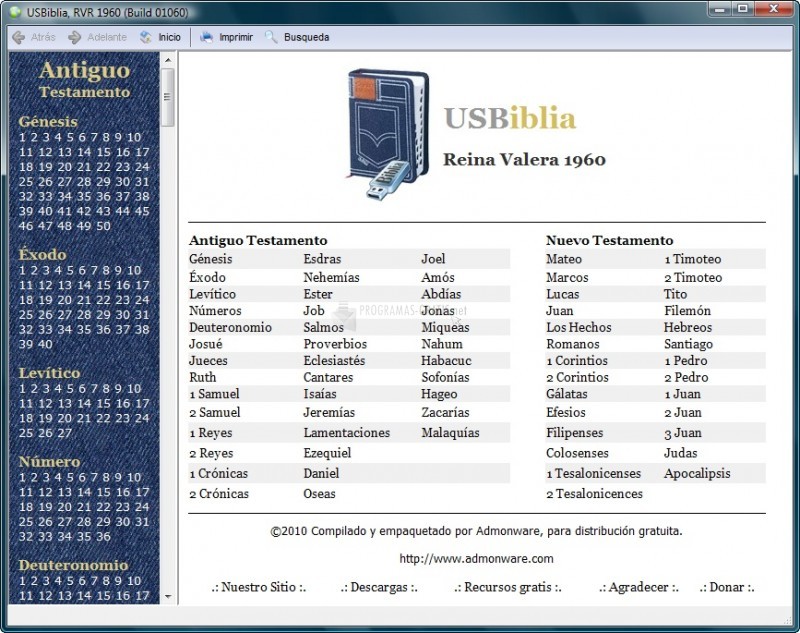This screenshot has width=800, height=633.
Task: Click the Descargas footer link
Action: (x=379, y=587)
